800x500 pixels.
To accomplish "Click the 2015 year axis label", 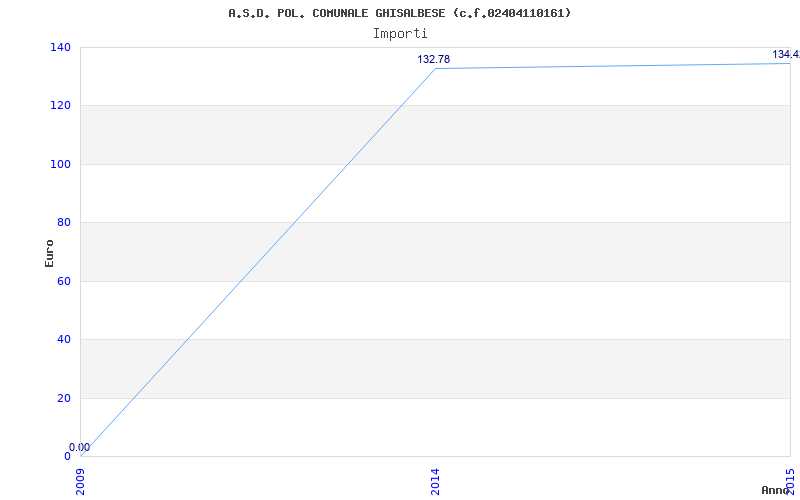I will point(790,480).
